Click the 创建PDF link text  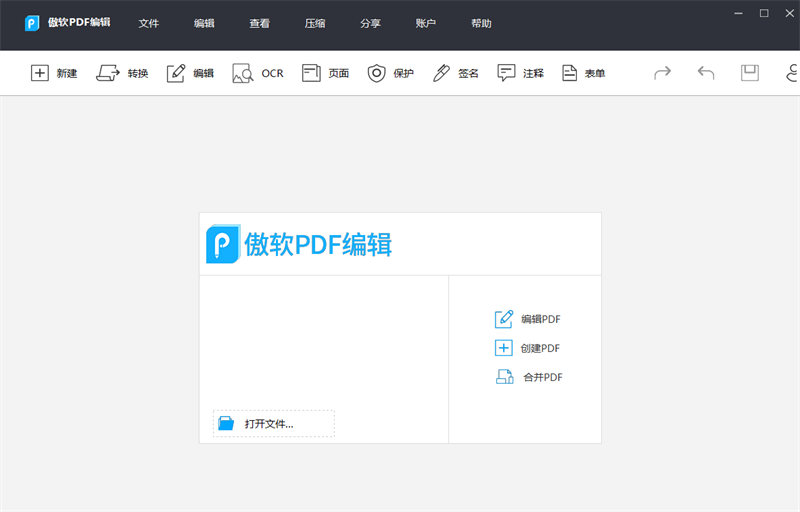[x=540, y=348]
